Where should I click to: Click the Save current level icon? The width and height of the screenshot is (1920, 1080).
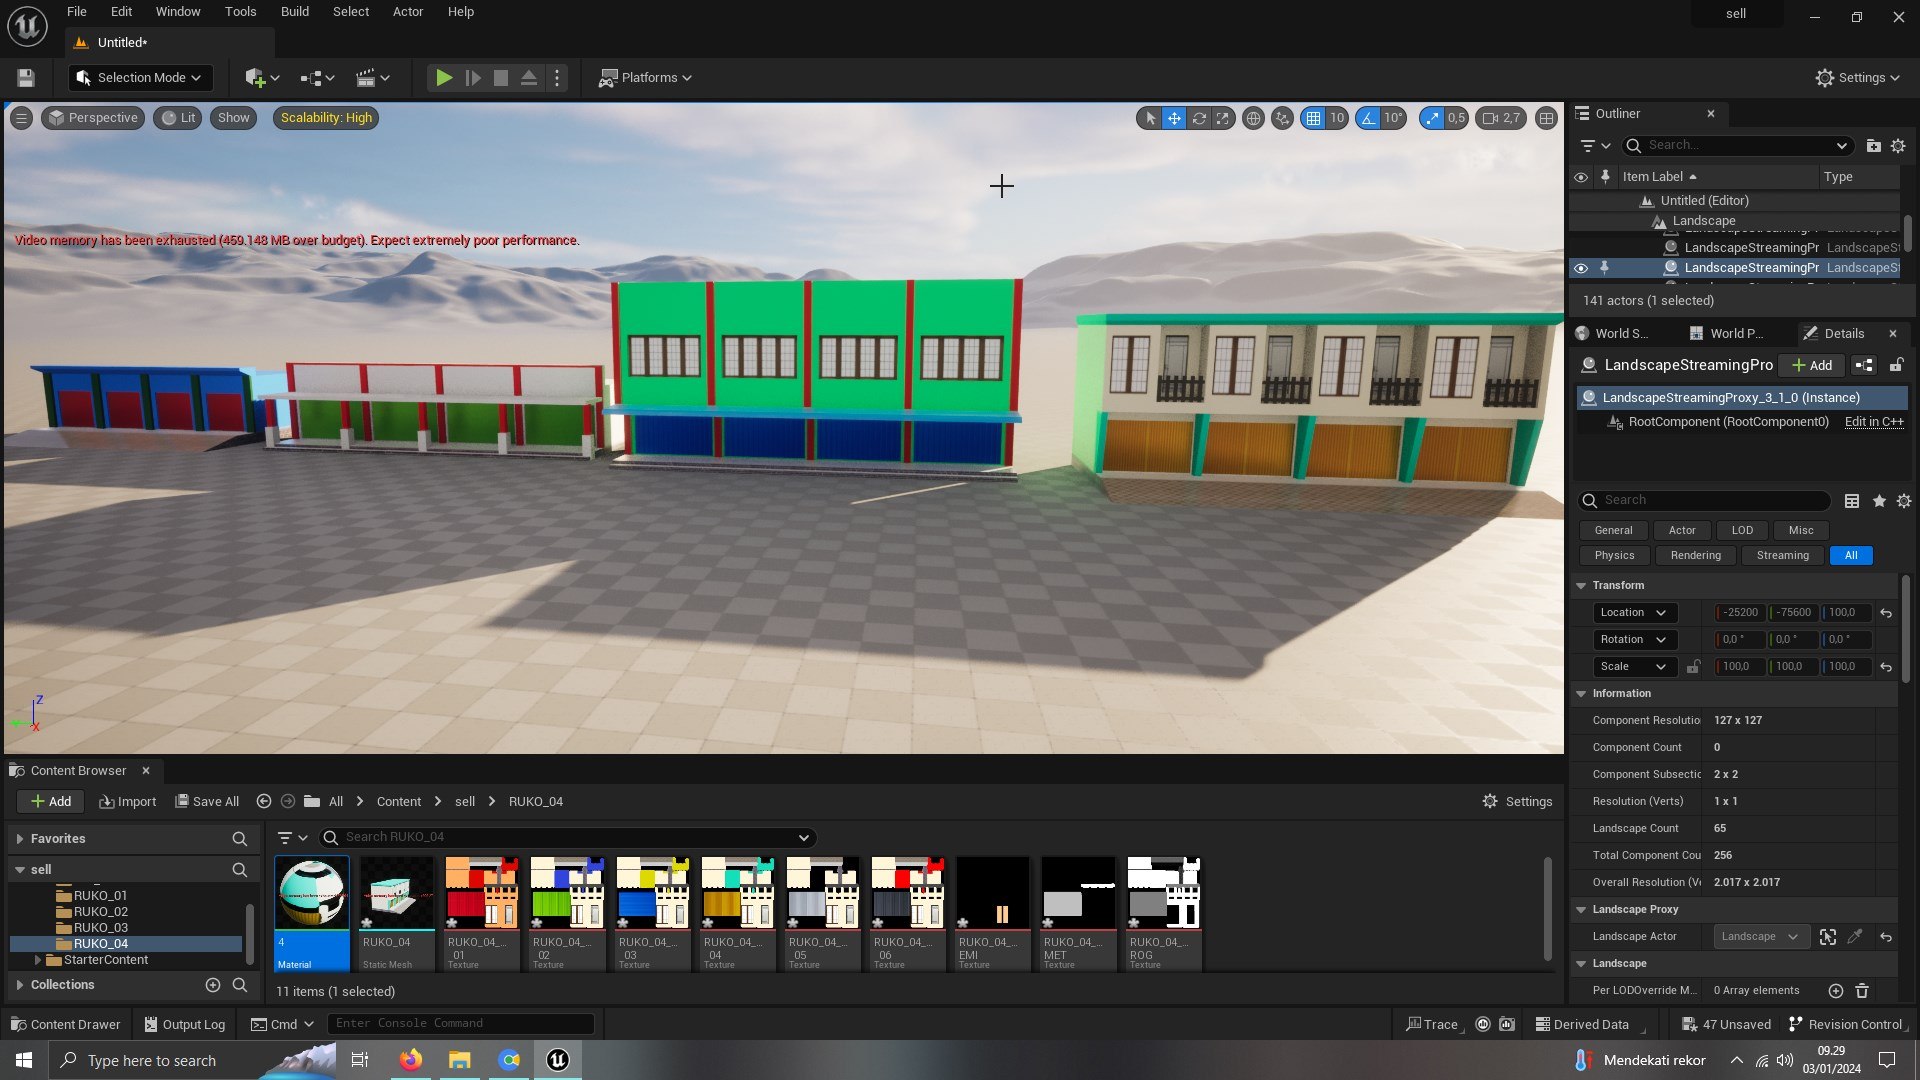tap(26, 78)
